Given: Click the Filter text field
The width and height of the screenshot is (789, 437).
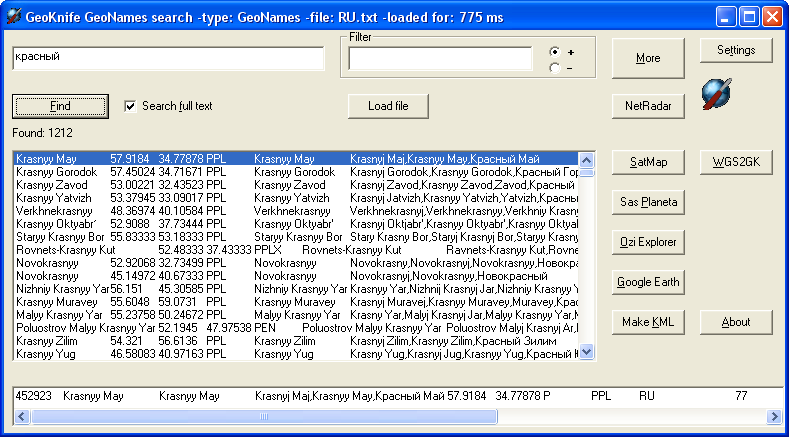Looking at the screenshot, I should pos(440,59).
